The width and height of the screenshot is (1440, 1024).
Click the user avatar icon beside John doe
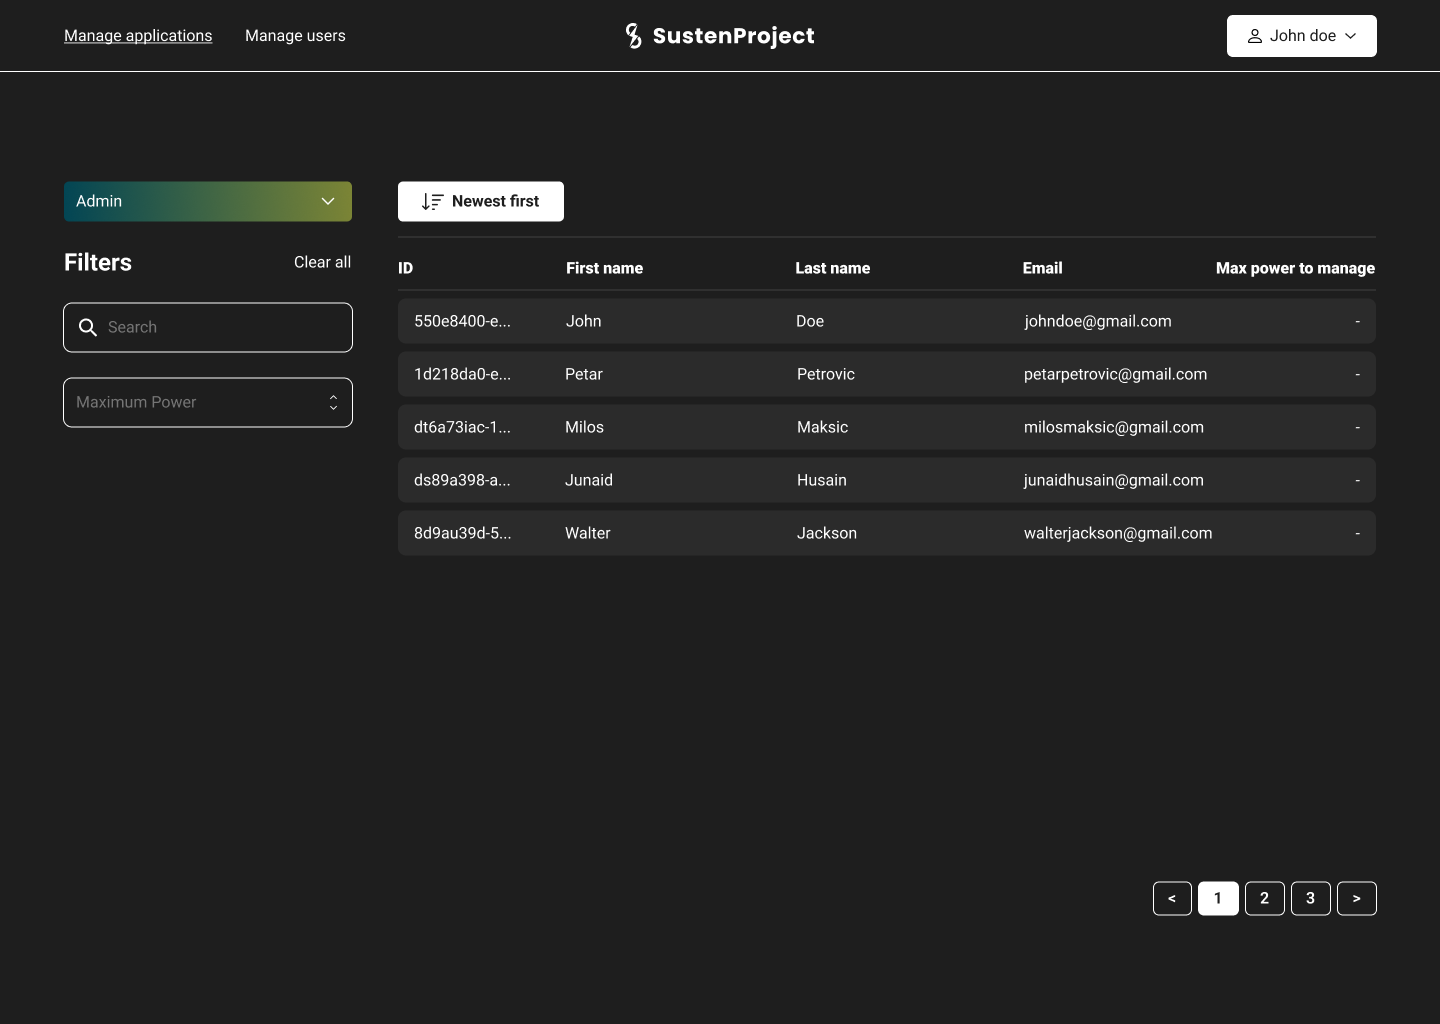[x=1254, y=36]
